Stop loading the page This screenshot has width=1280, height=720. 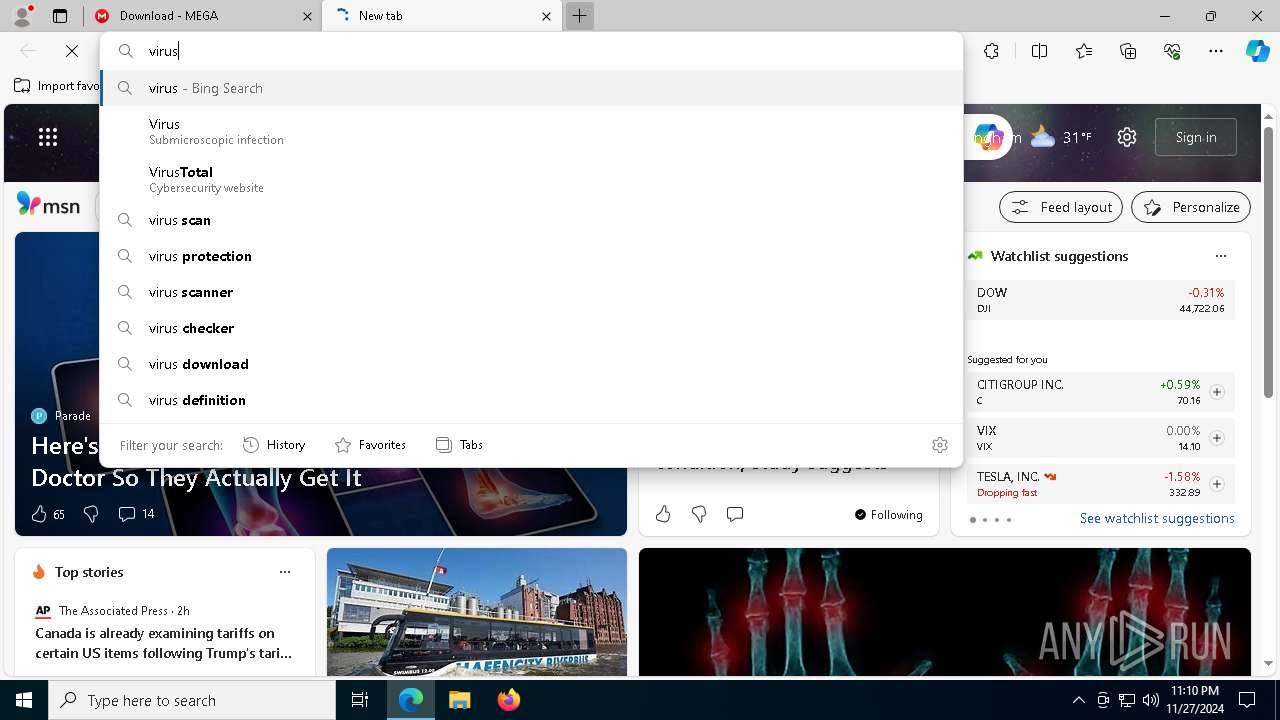[72, 51]
